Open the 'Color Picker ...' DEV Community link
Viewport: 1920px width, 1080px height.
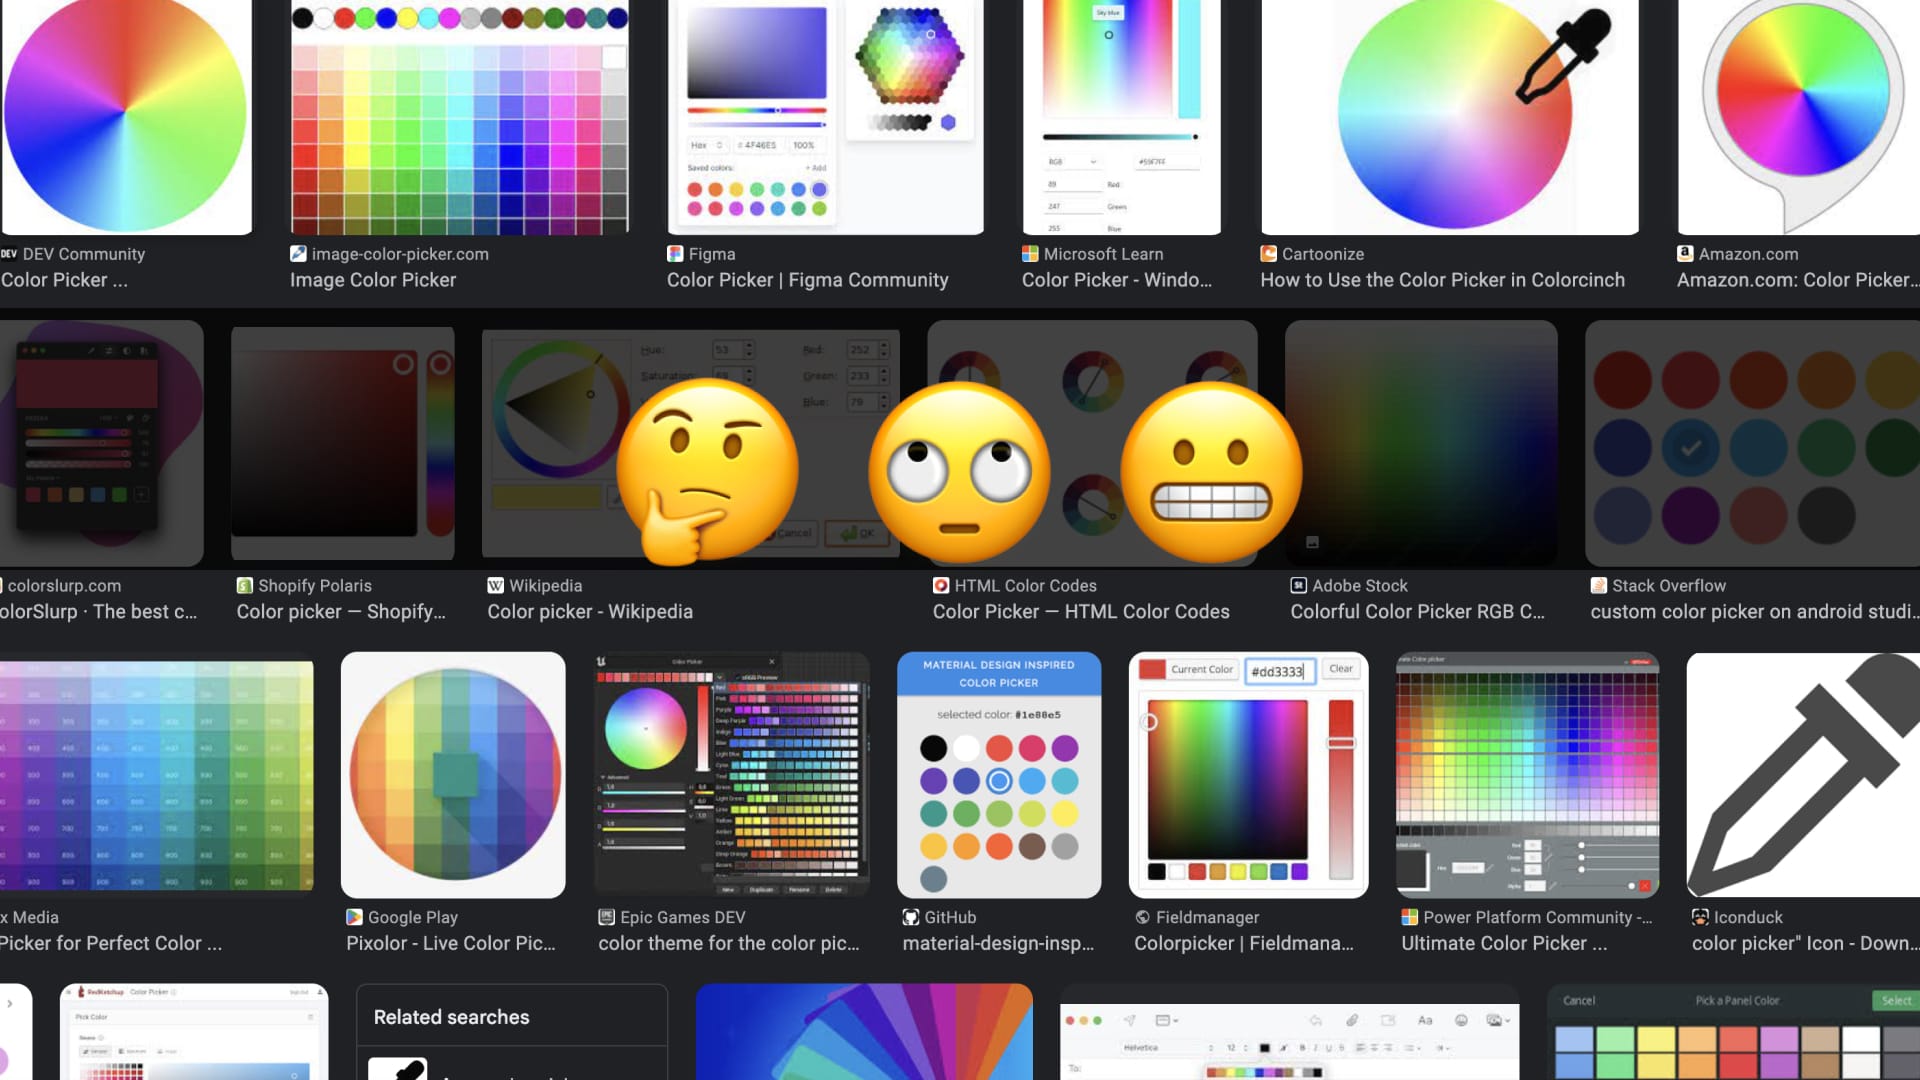[65, 280]
